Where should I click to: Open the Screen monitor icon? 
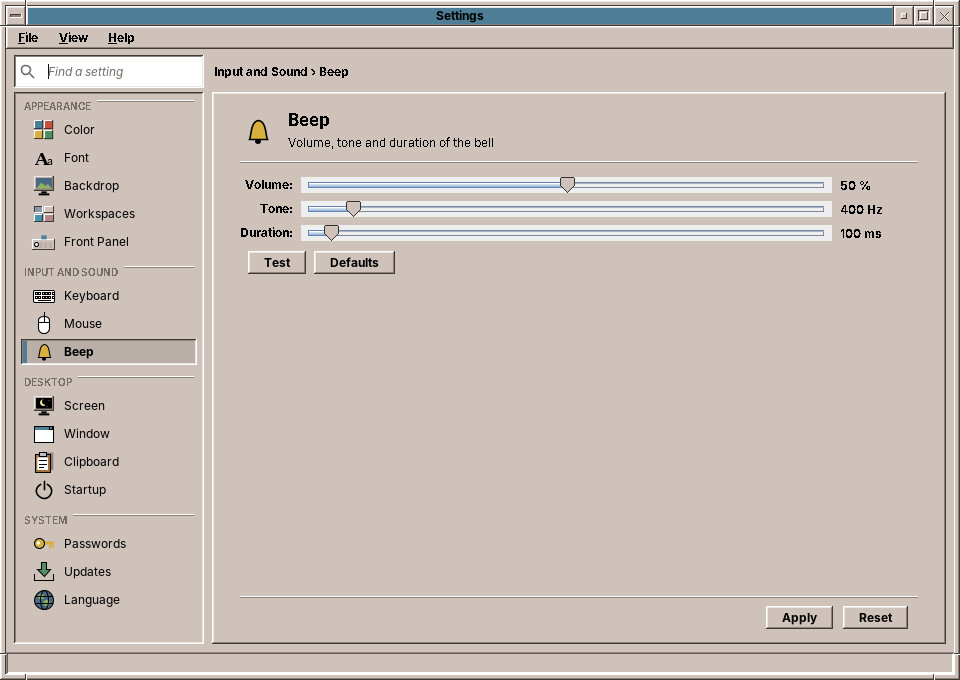pos(43,406)
